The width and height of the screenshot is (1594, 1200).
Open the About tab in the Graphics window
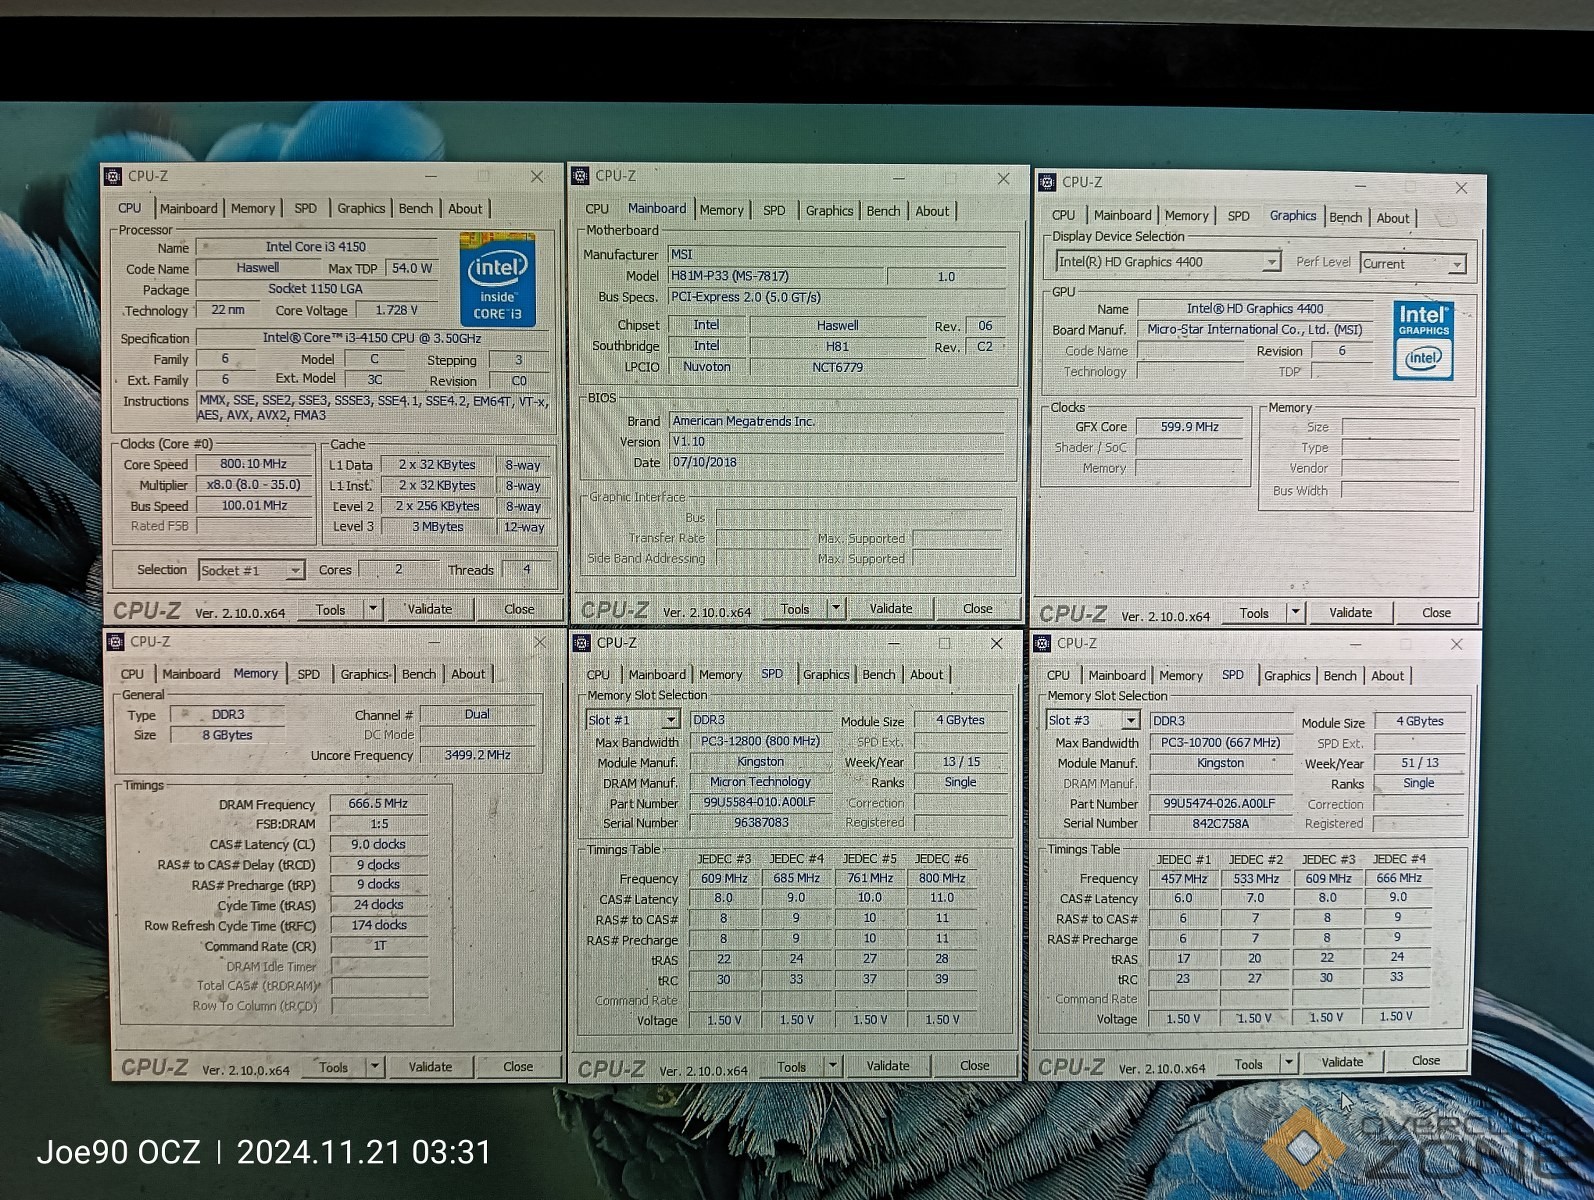(1392, 218)
